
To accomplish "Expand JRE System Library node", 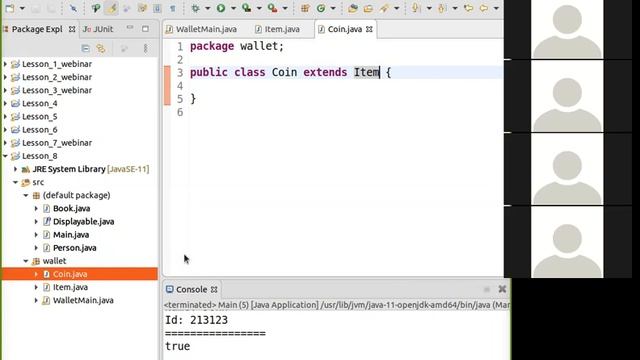I will point(16,169).
